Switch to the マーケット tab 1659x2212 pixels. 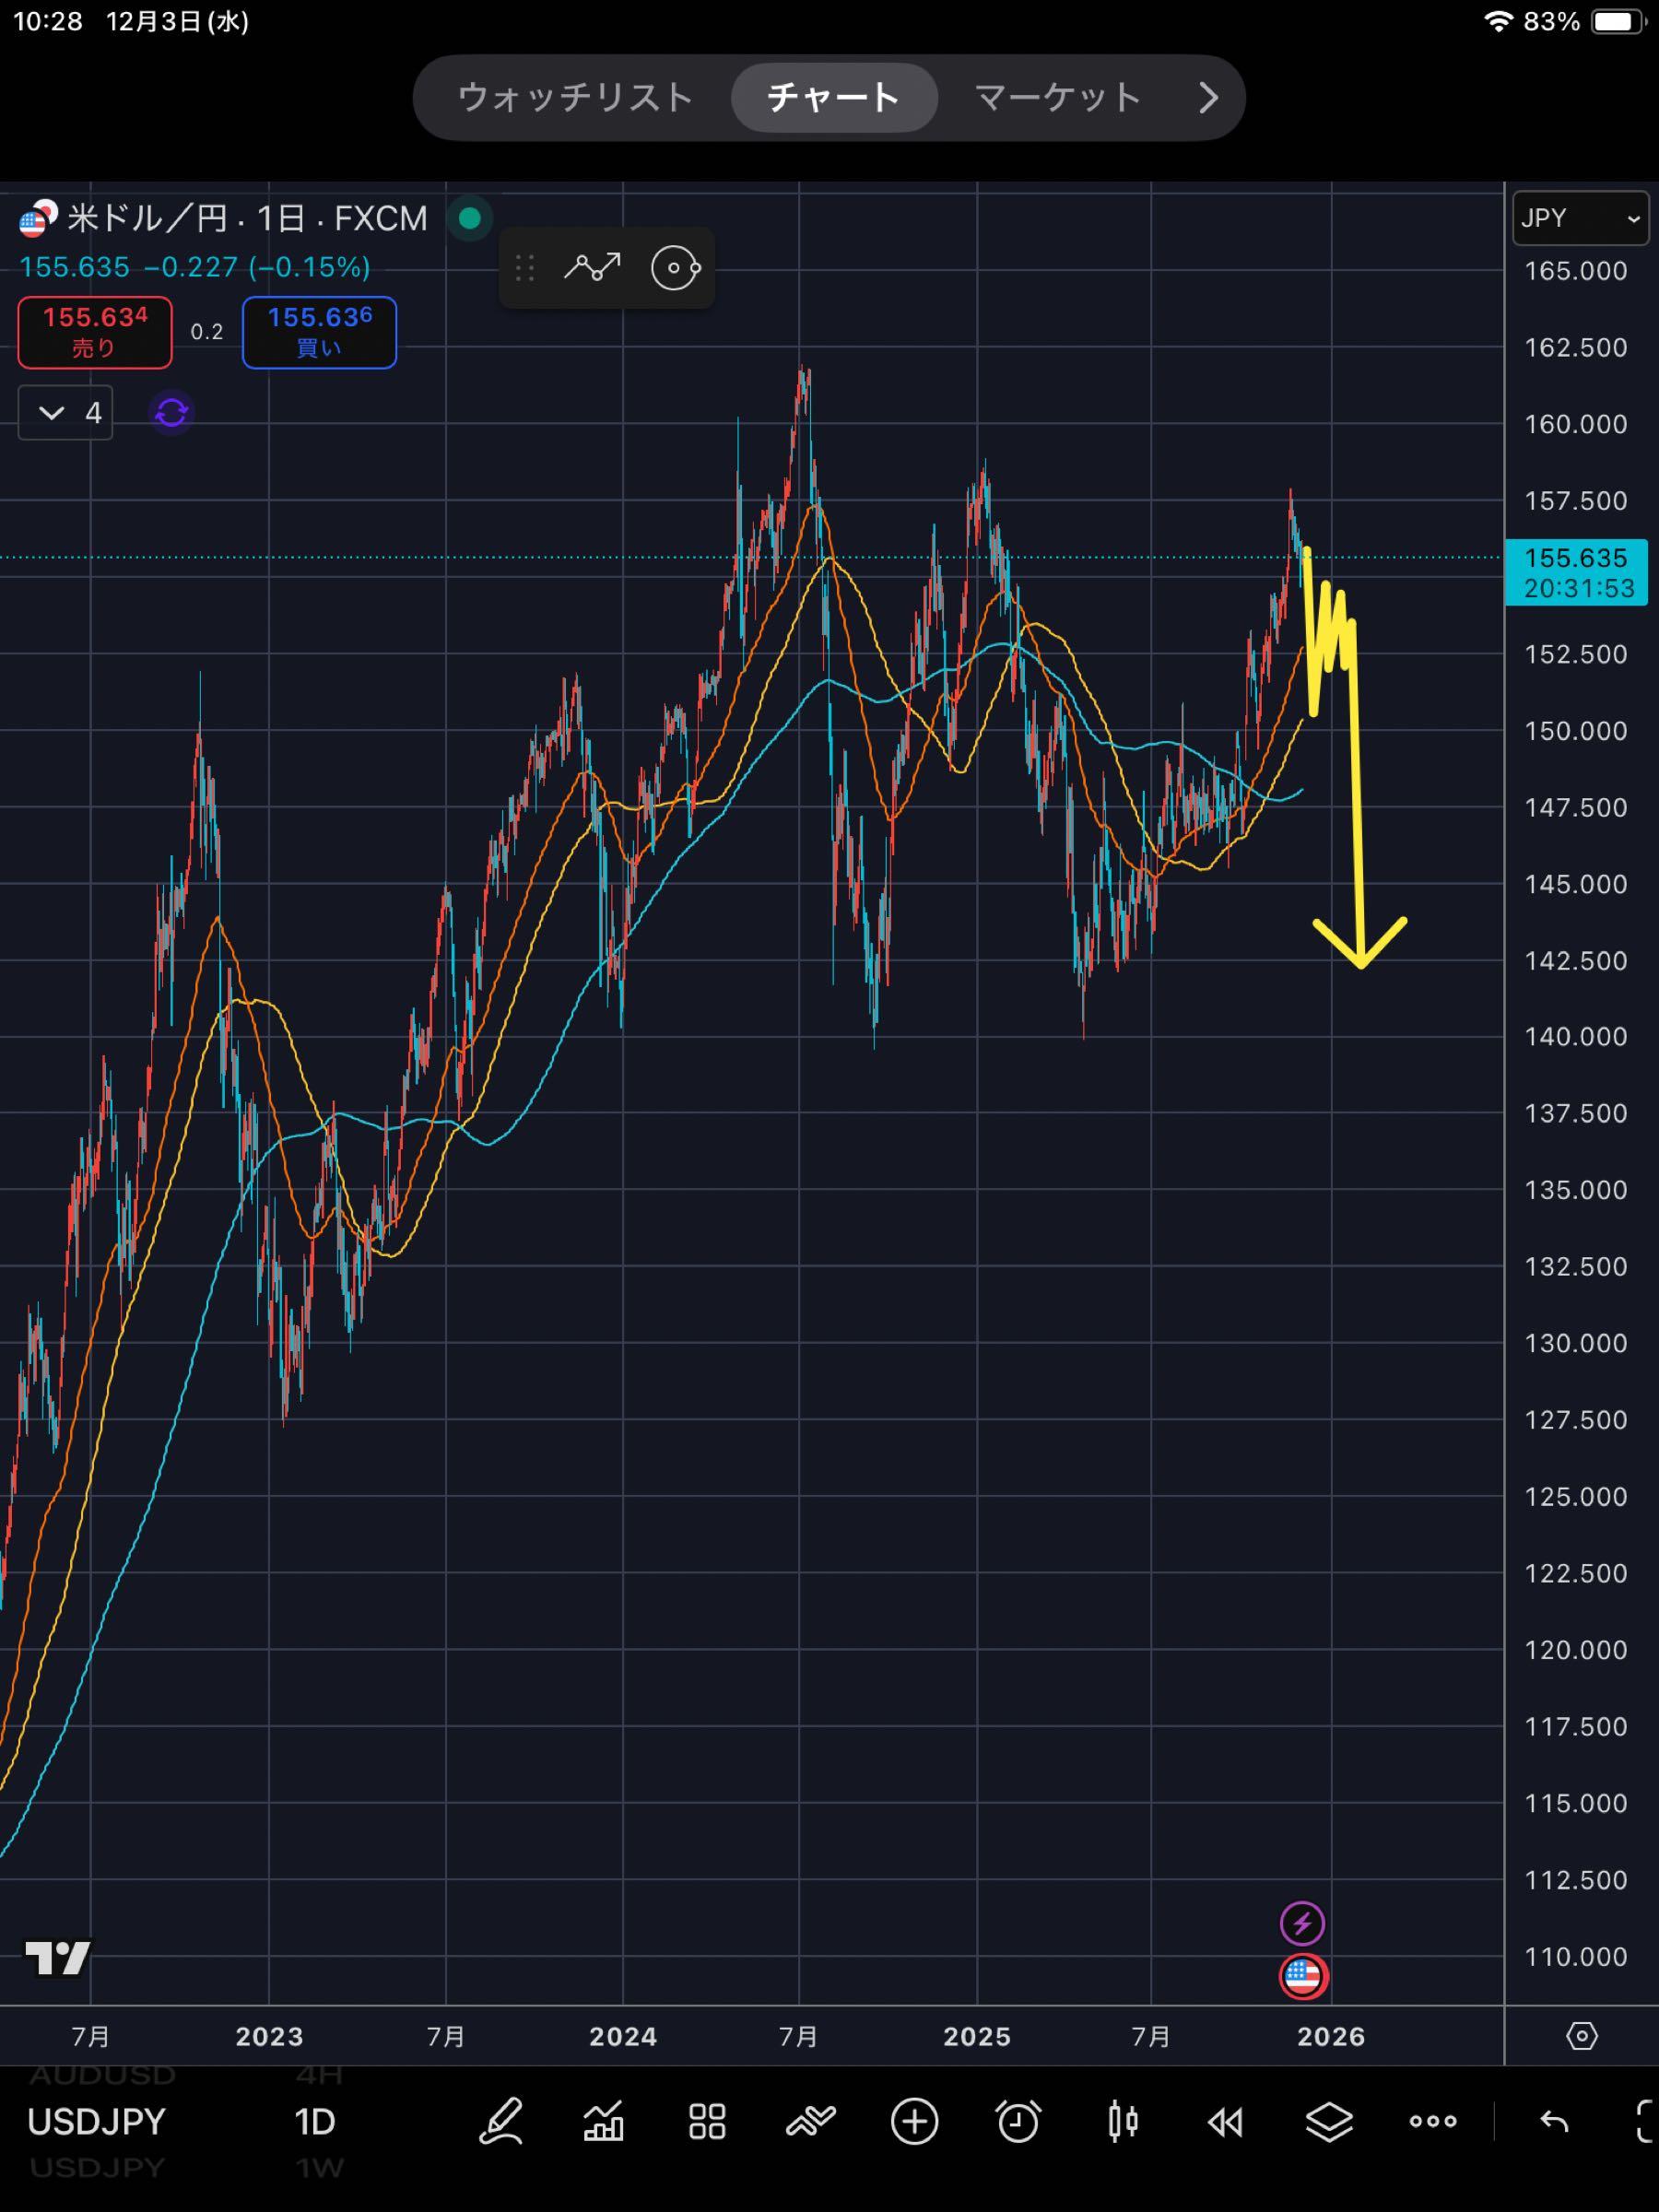pyautogui.click(x=1057, y=97)
